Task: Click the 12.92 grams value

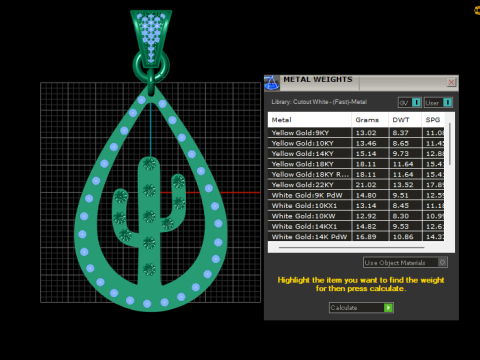Action: point(366,216)
